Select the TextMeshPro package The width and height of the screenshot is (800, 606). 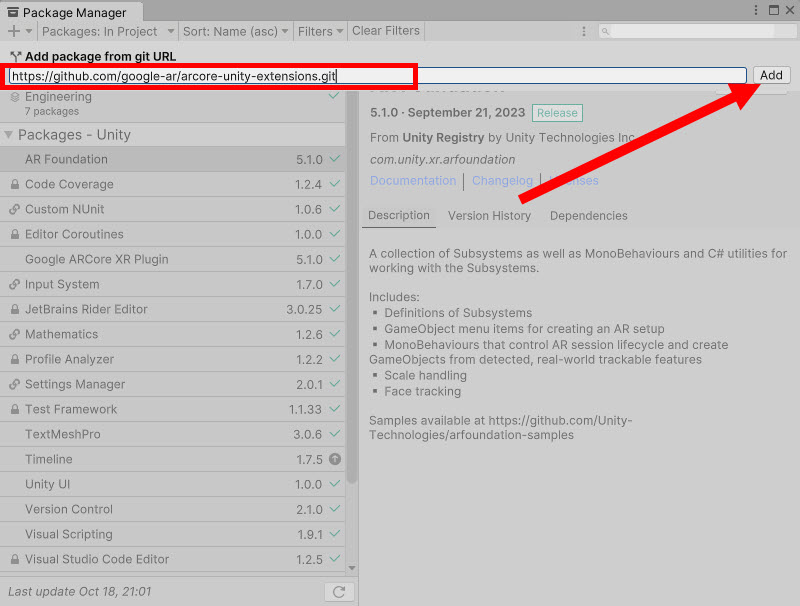coord(172,434)
